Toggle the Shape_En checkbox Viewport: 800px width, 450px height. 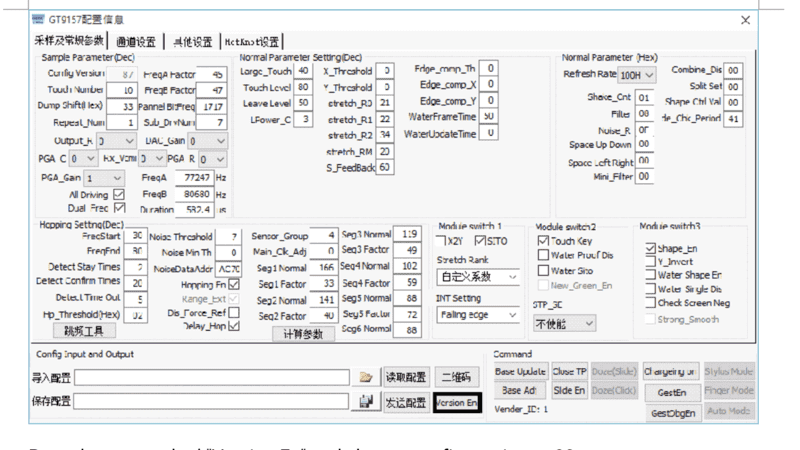[651, 248]
